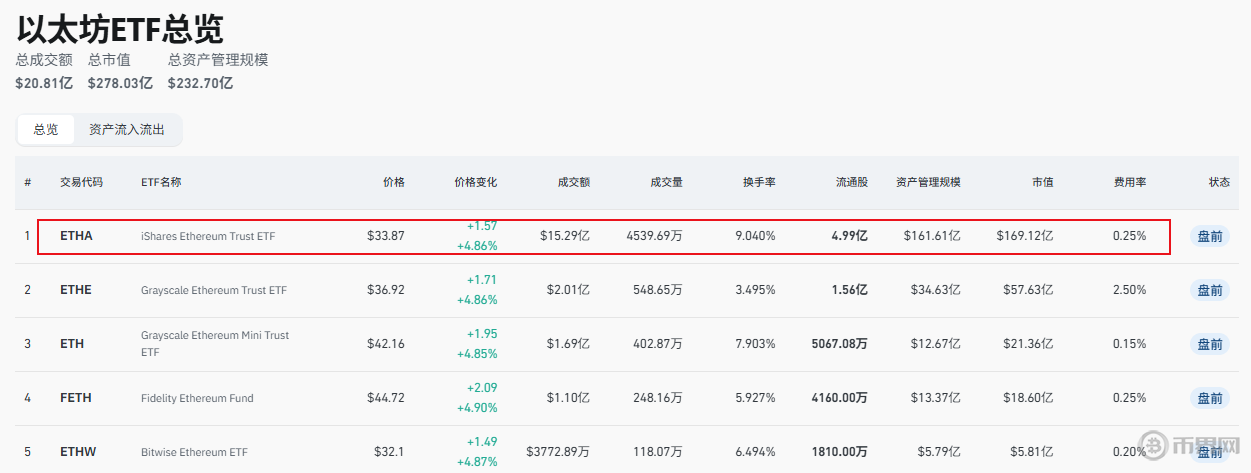This screenshot has width=1251, height=473.
Task: Select the FETH ticker symbol
Action: click(76, 398)
